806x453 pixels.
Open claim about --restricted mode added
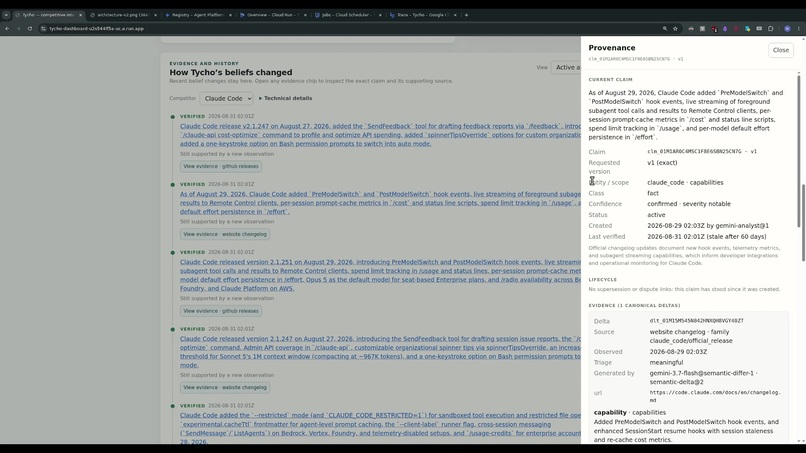[380, 428]
